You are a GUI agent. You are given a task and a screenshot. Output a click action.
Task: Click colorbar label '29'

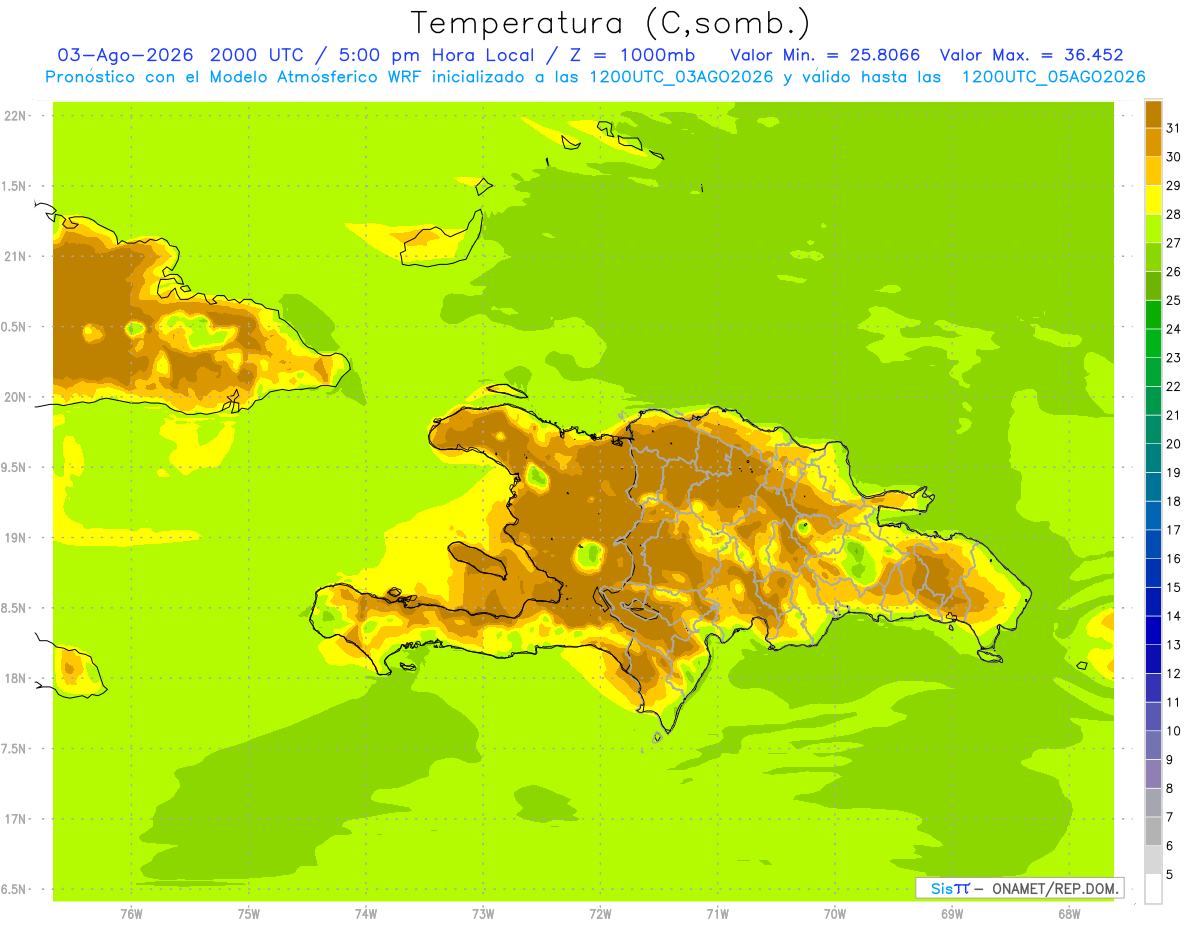(x=1174, y=186)
